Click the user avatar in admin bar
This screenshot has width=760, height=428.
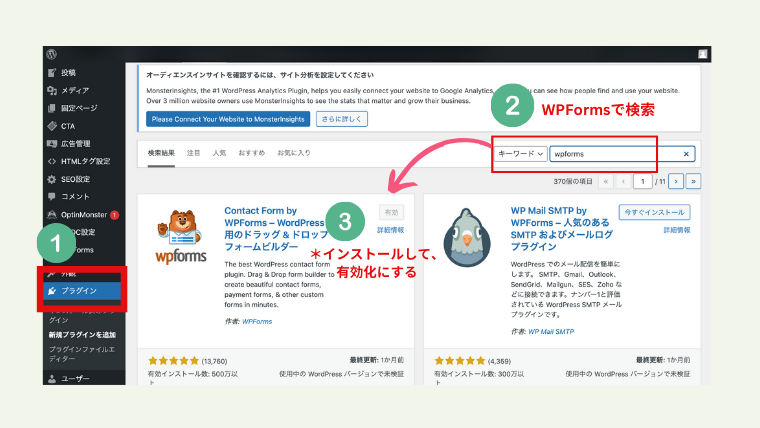pos(704,53)
